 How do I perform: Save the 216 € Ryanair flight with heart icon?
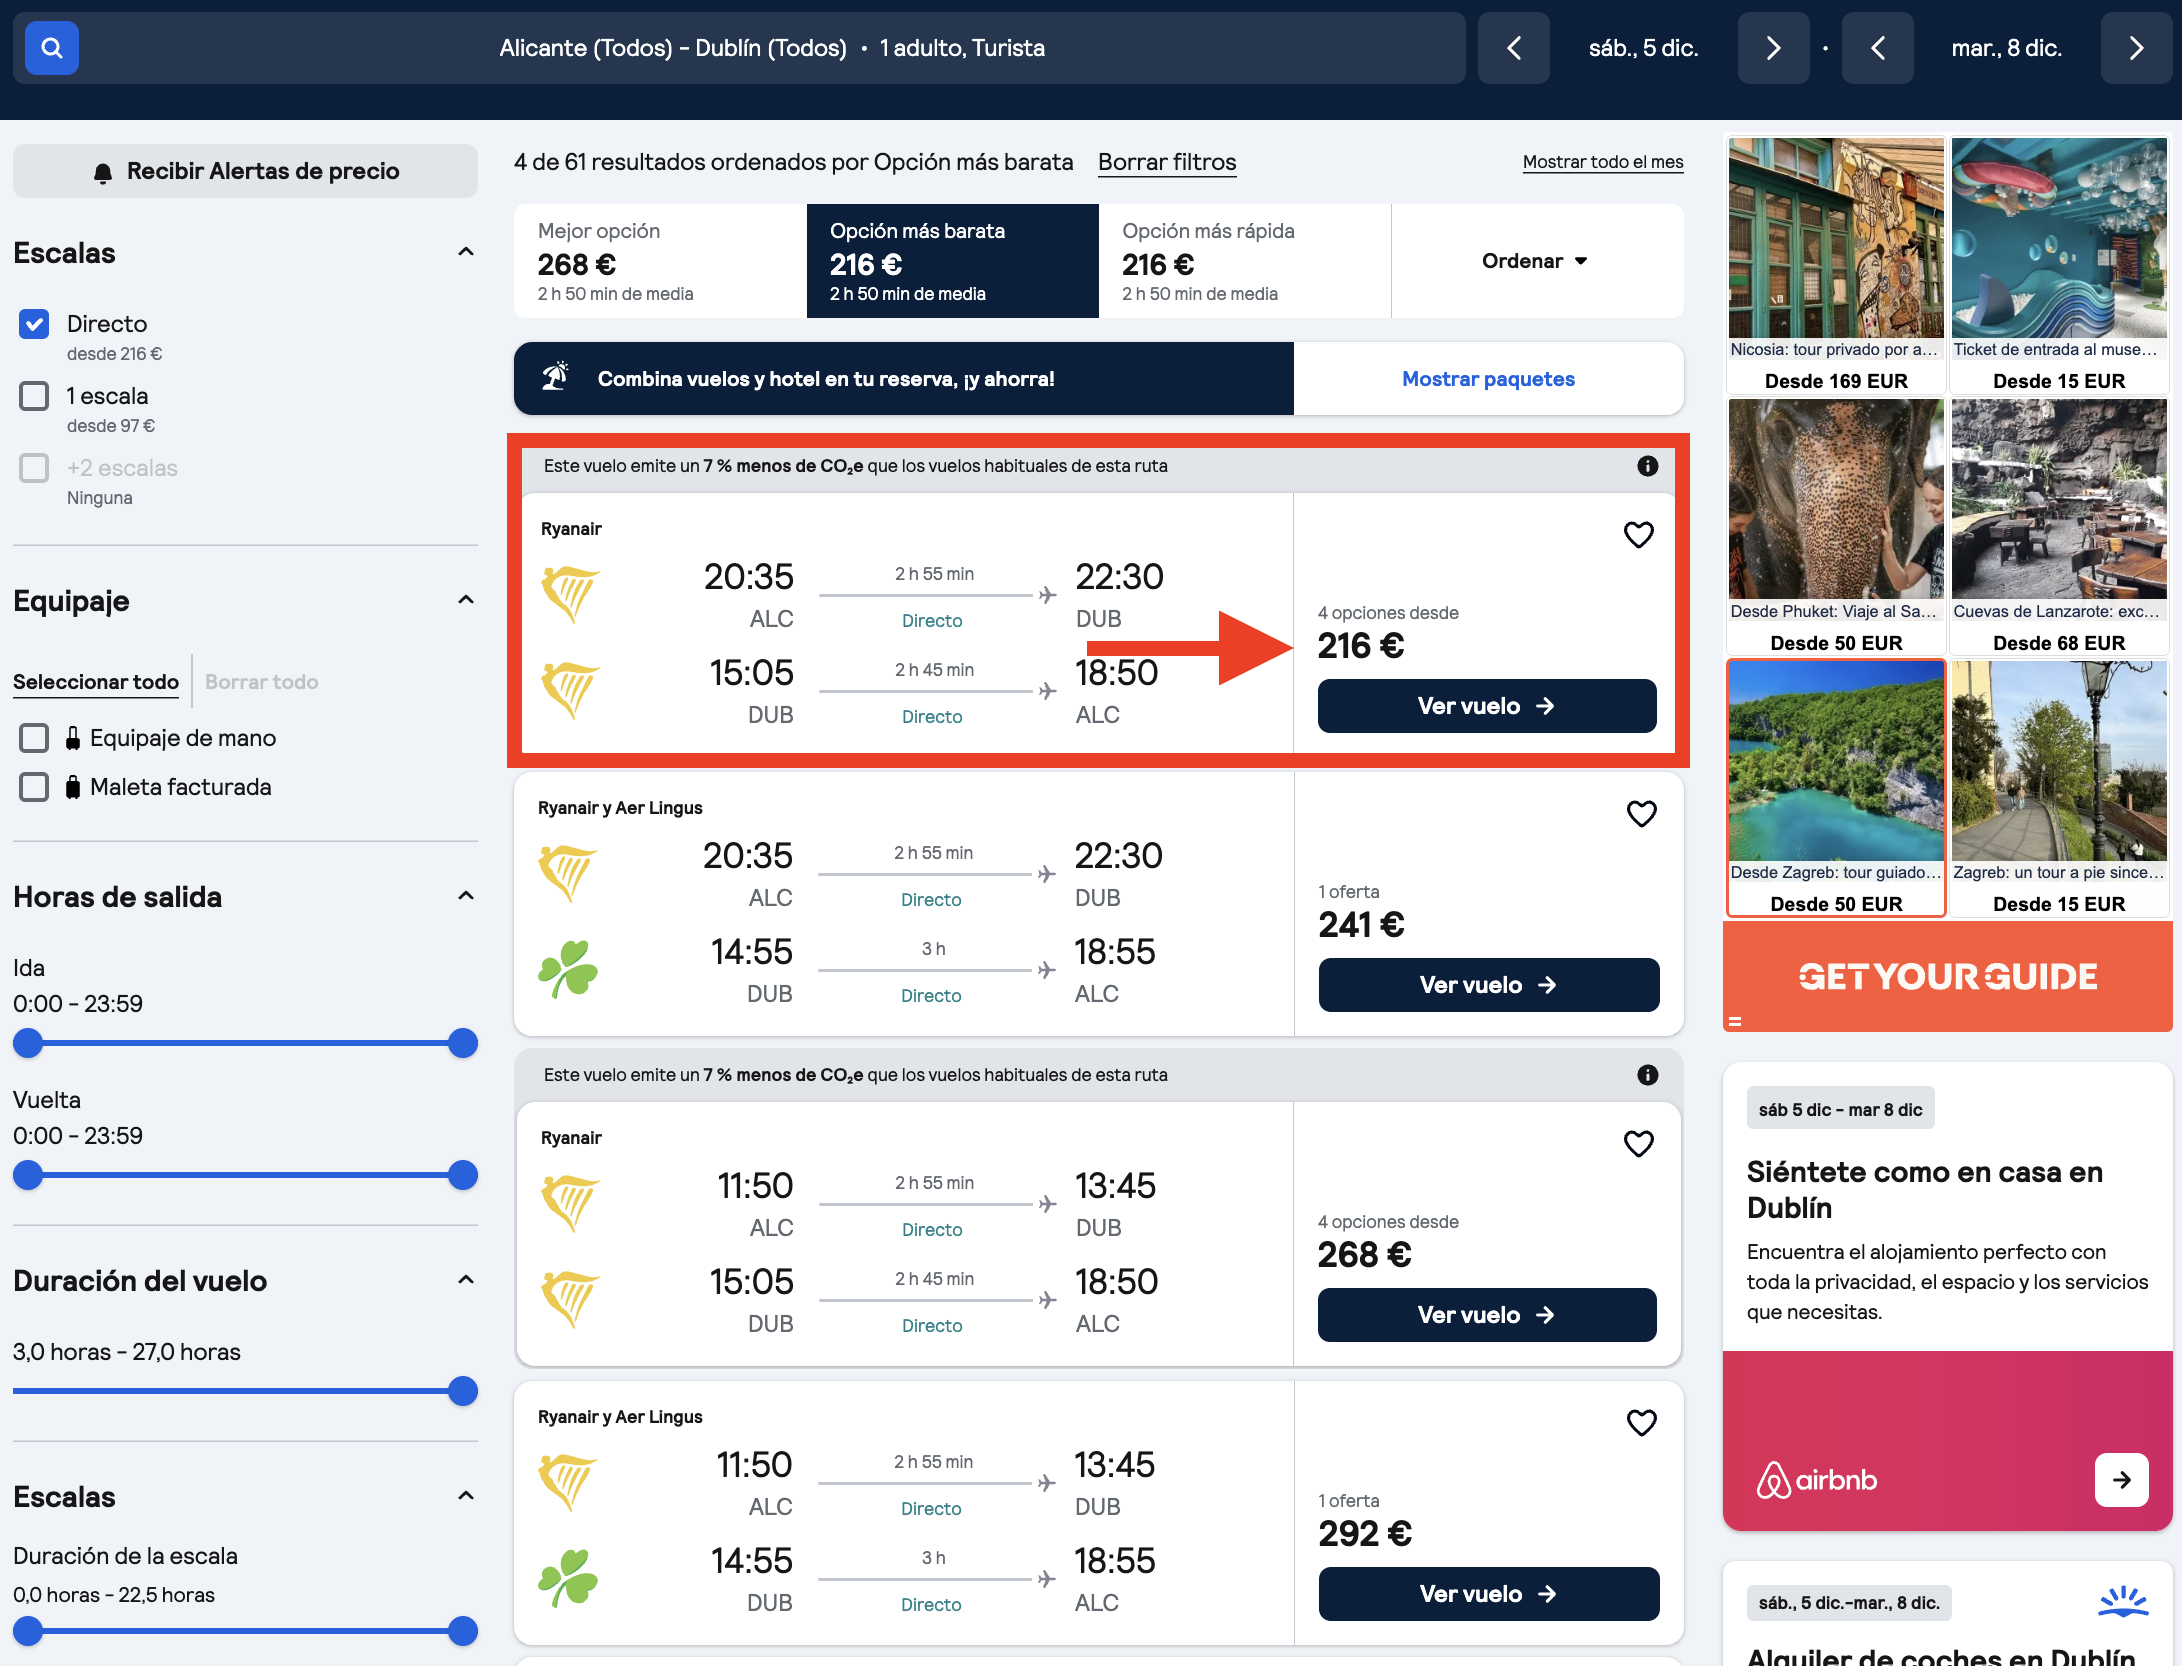tap(1638, 535)
